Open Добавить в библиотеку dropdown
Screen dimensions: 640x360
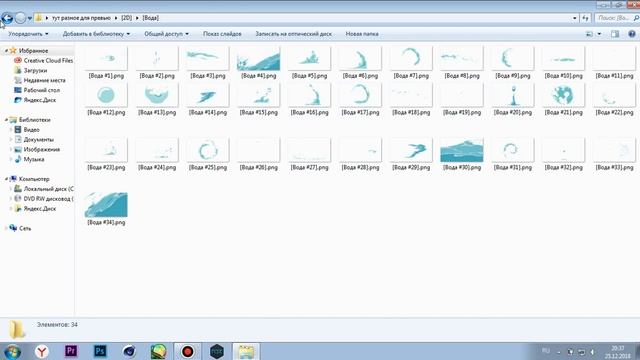96,34
